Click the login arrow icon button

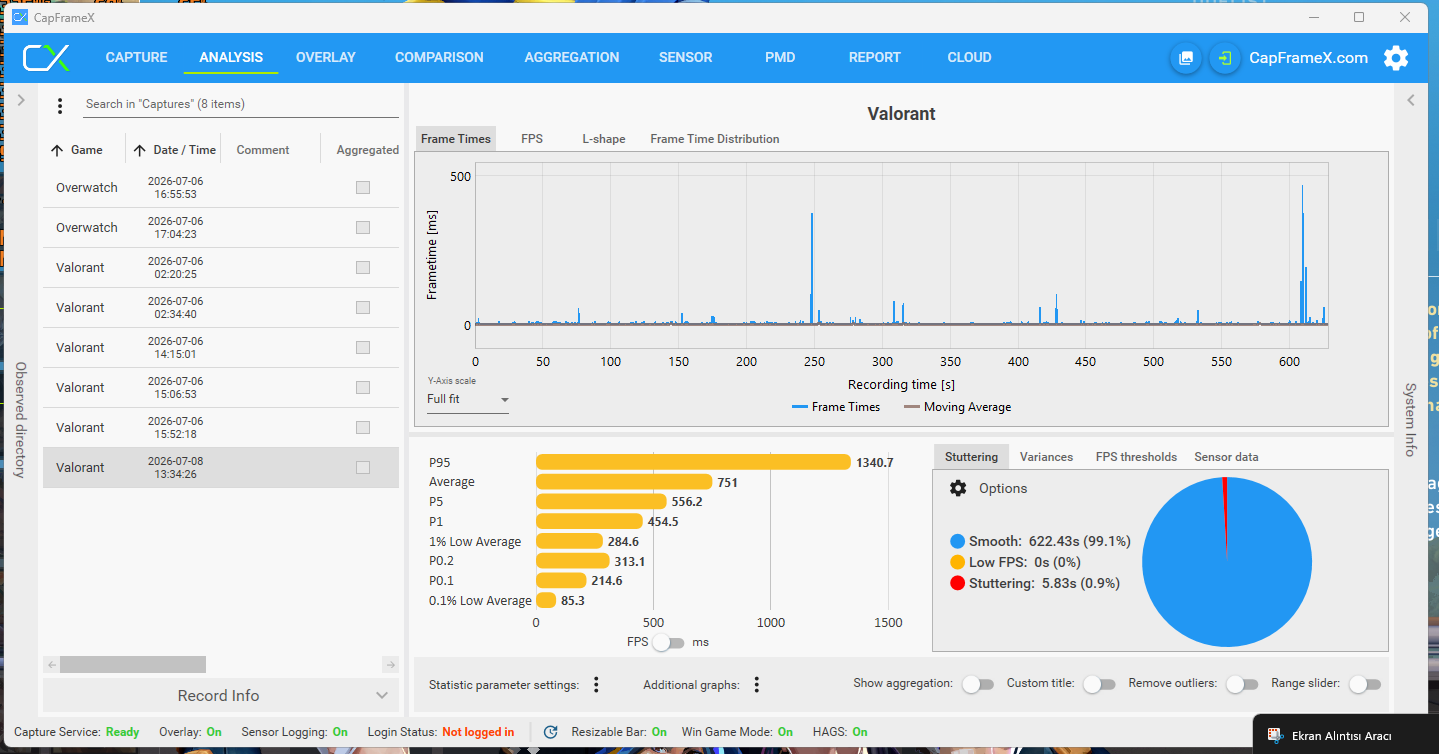[1224, 58]
